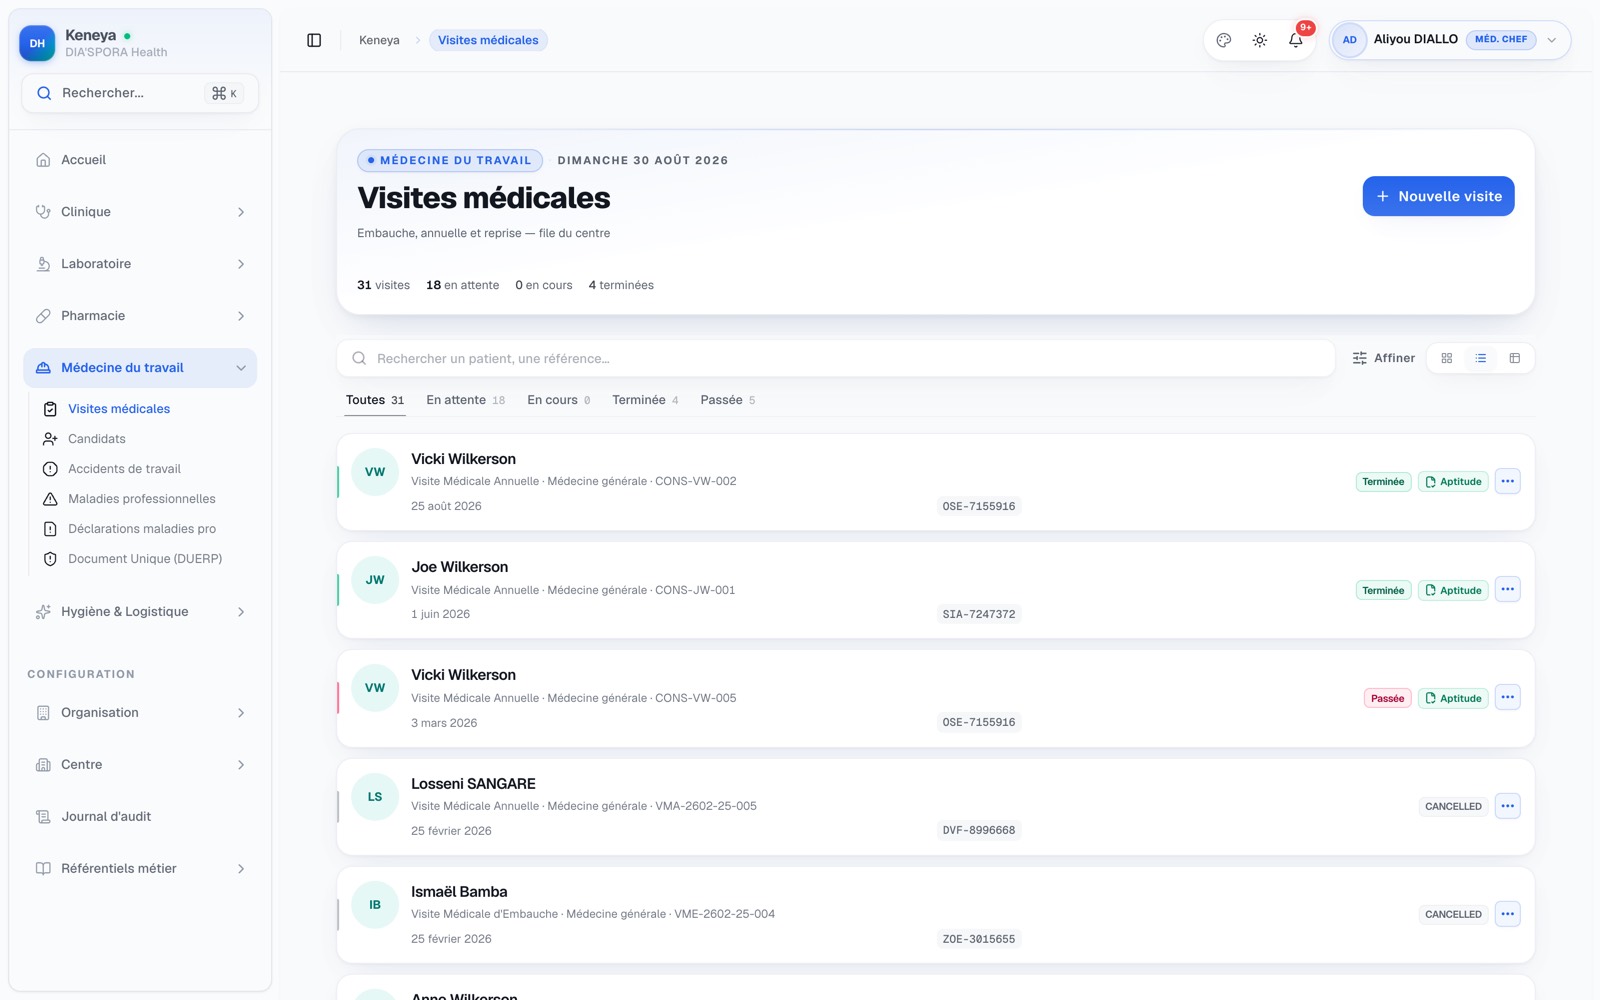Image resolution: width=1600 pixels, height=1000 pixels.
Task: Expand Référentiels métier menu
Action: click(140, 869)
